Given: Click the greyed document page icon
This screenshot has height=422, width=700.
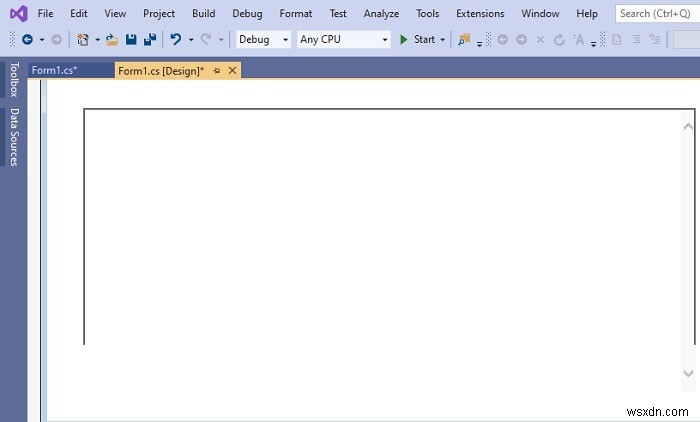Looking at the screenshot, I should coord(617,40).
